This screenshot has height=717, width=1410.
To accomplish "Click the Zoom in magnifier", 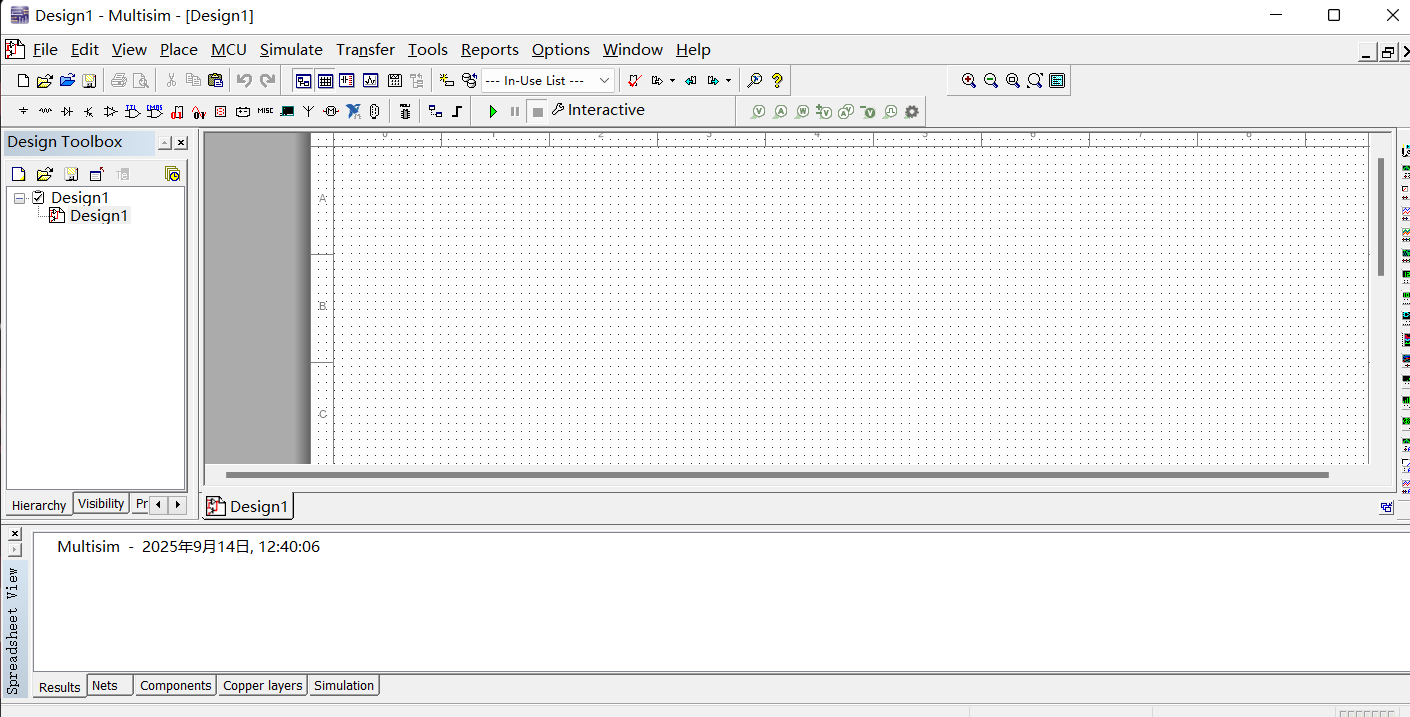I will [x=968, y=81].
